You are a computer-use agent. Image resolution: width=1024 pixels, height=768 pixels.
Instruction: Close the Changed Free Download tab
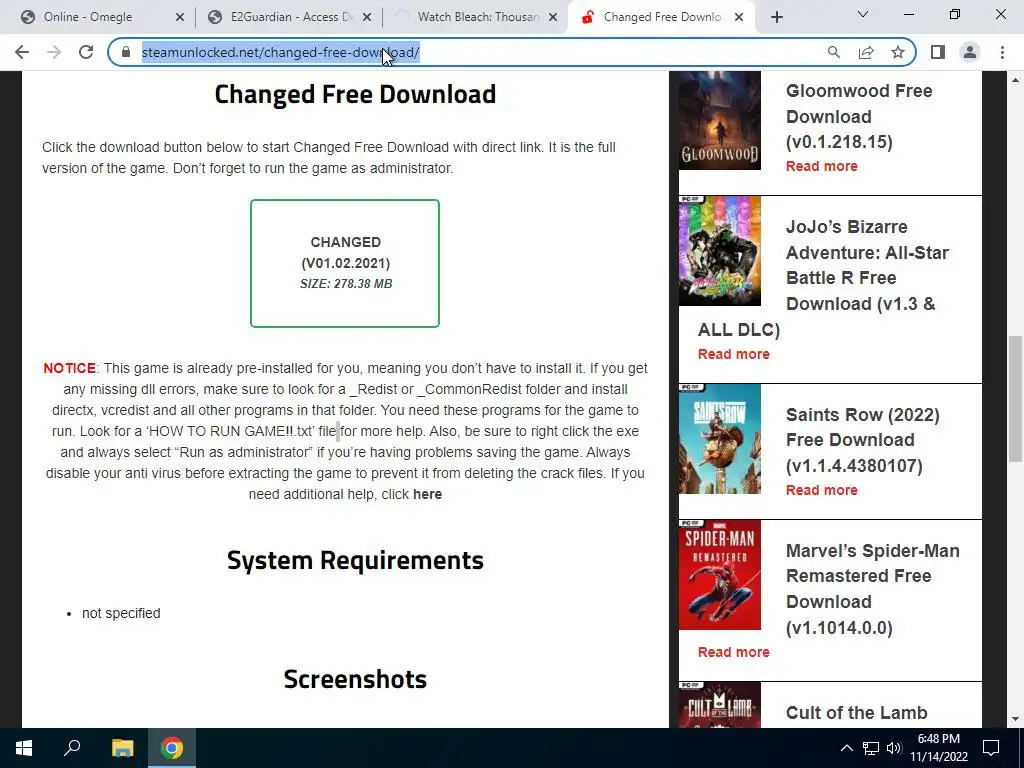[739, 18]
